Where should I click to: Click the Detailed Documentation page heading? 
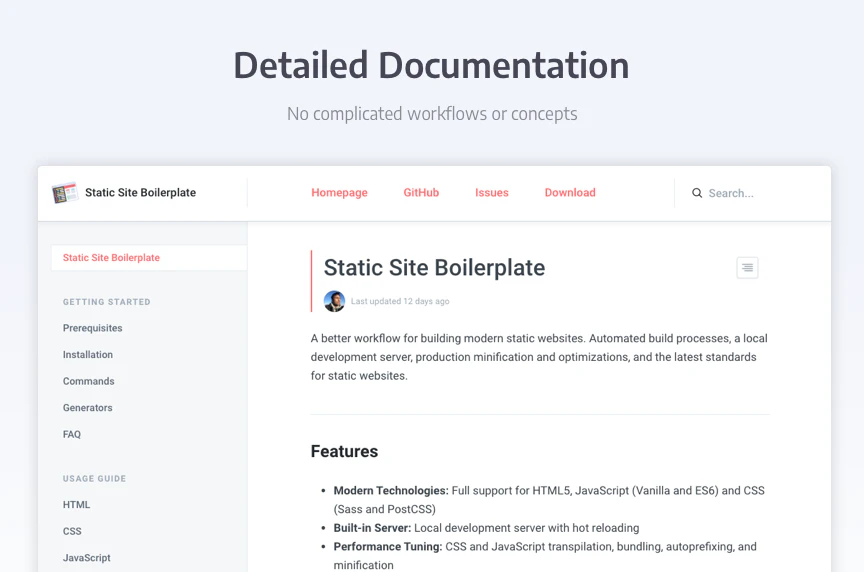(431, 65)
